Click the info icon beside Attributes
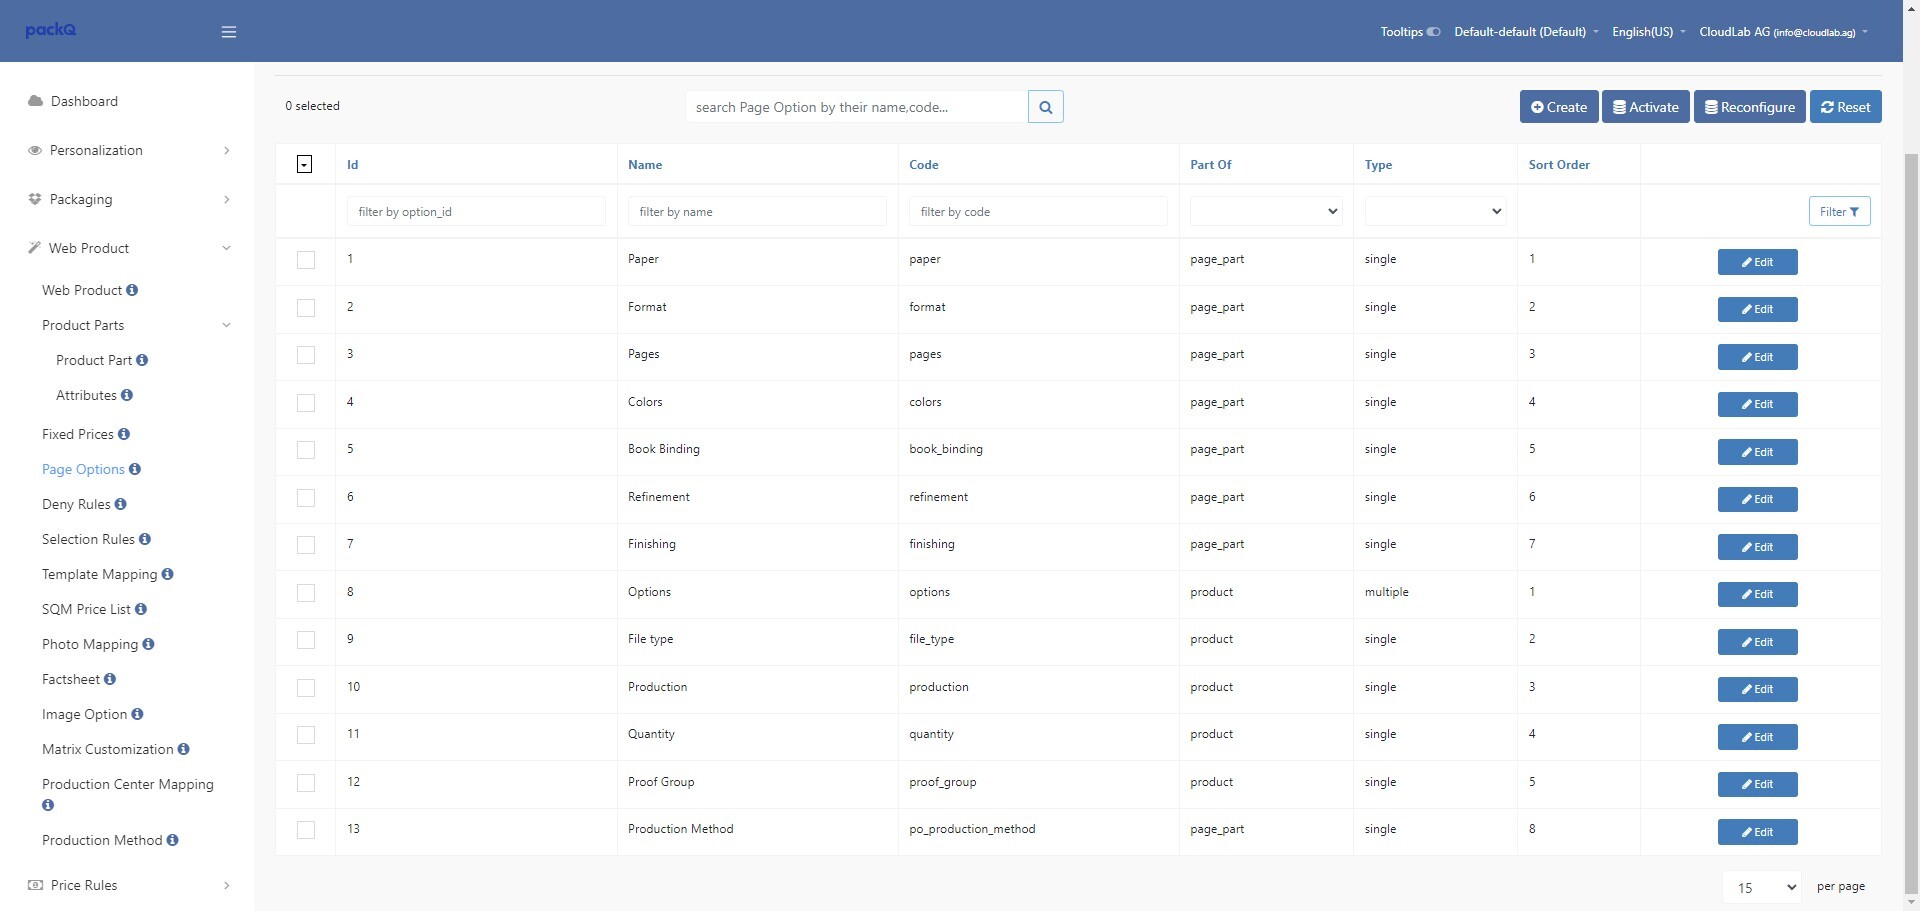 127,395
